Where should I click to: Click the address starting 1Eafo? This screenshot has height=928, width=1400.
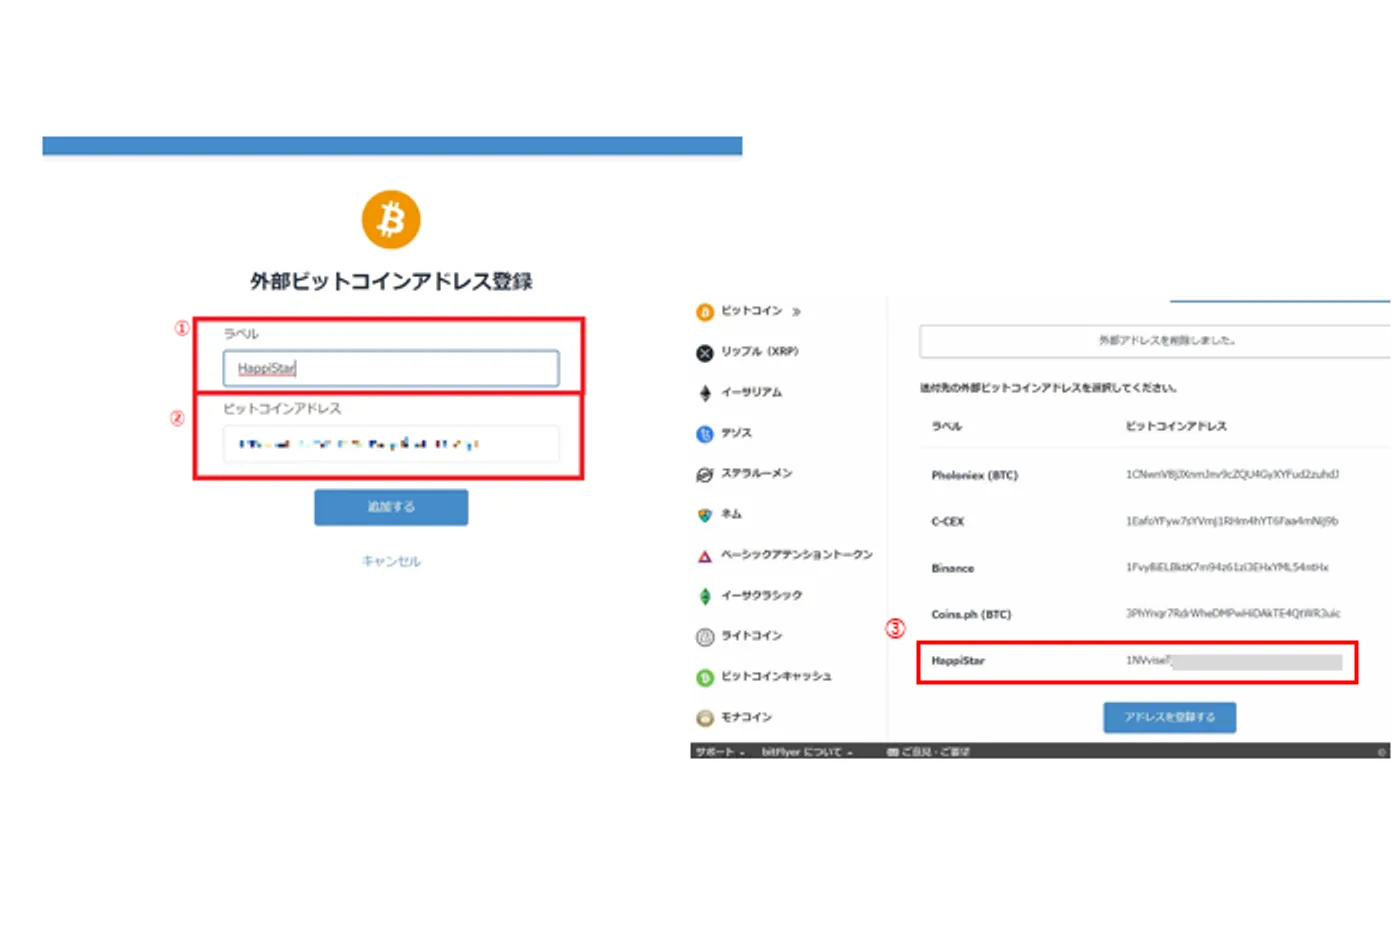click(1232, 521)
